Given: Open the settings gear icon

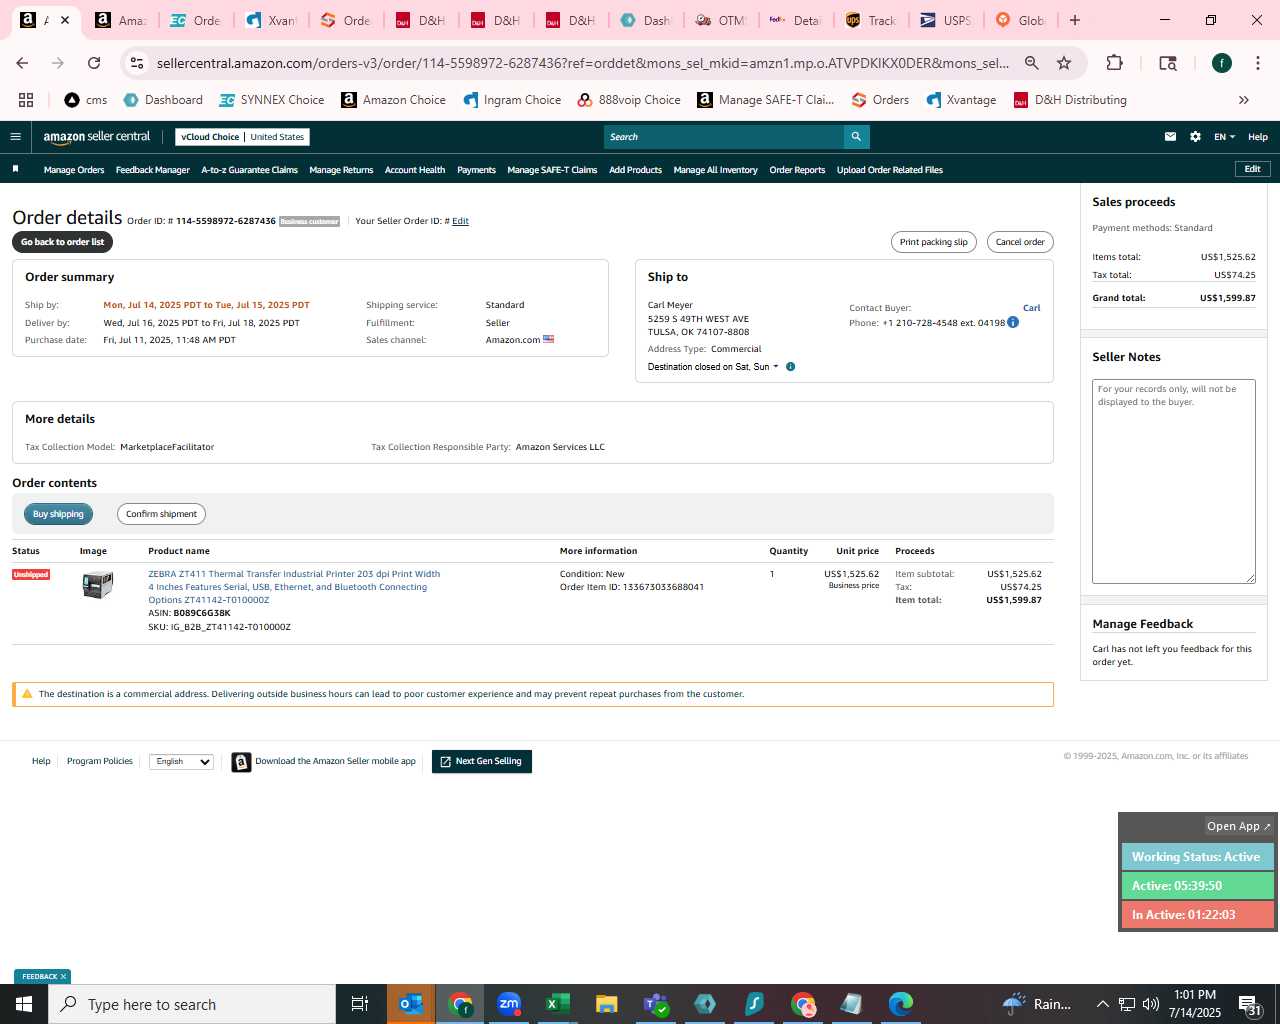Looking at the screenshot, I should click(1195, 137).
